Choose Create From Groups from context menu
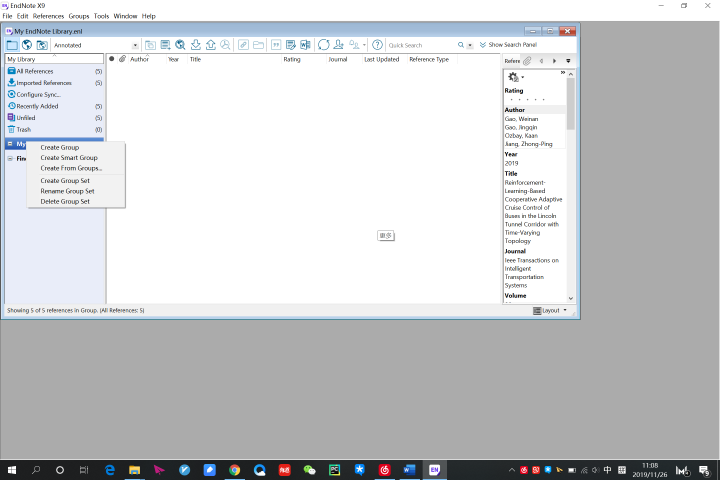Image resolution: width=720 pixels, height=480 pixels. (76, 168)
